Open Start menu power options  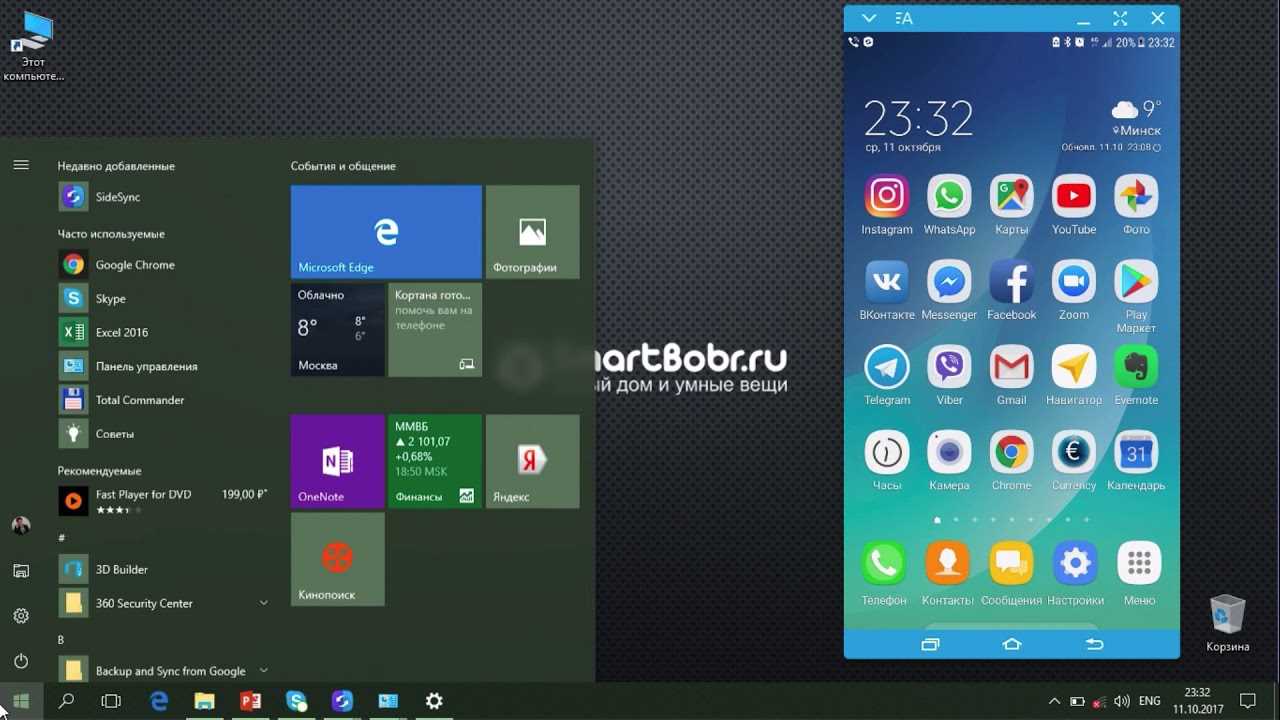(x=21, y=661)
